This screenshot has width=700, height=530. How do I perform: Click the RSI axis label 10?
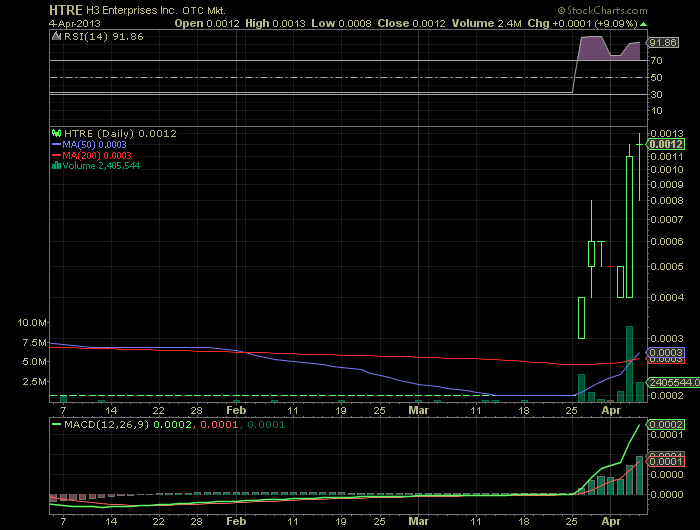[656, 111]
